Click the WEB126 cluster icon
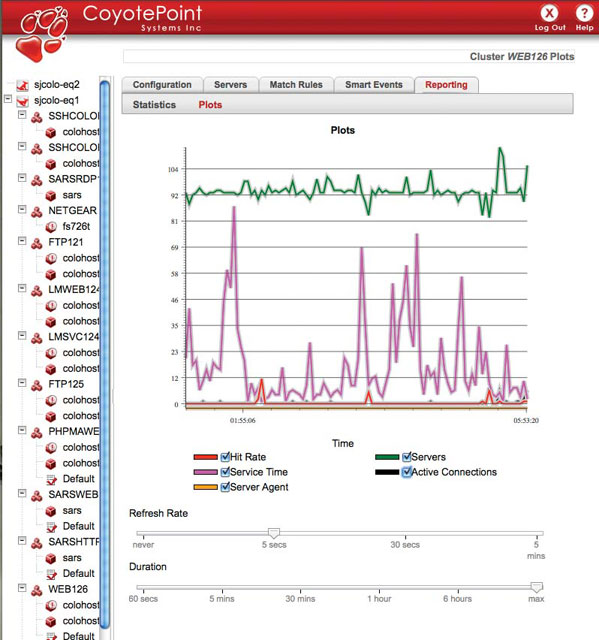Image resolution: width=599 pixels, height=640 pixels. pos(37,590)
